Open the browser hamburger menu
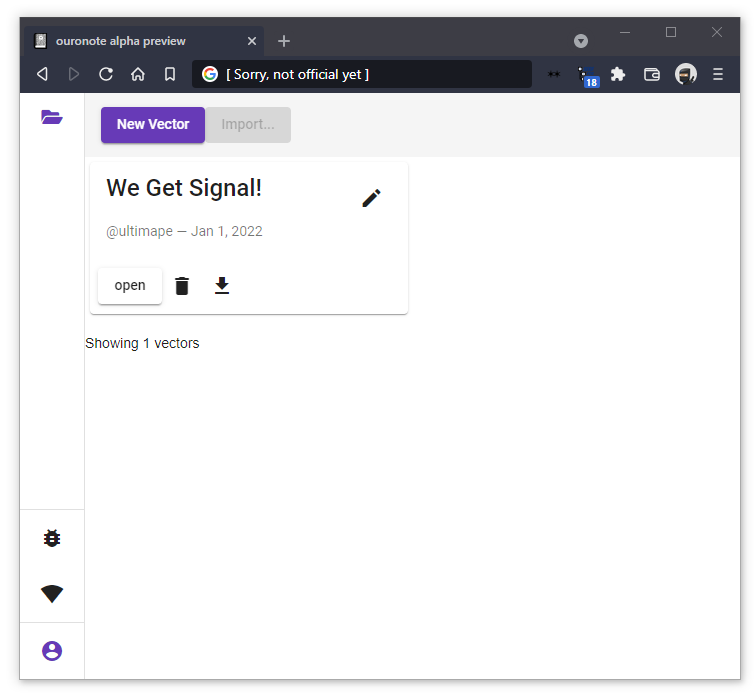754x695 pixels. (718, 74)
